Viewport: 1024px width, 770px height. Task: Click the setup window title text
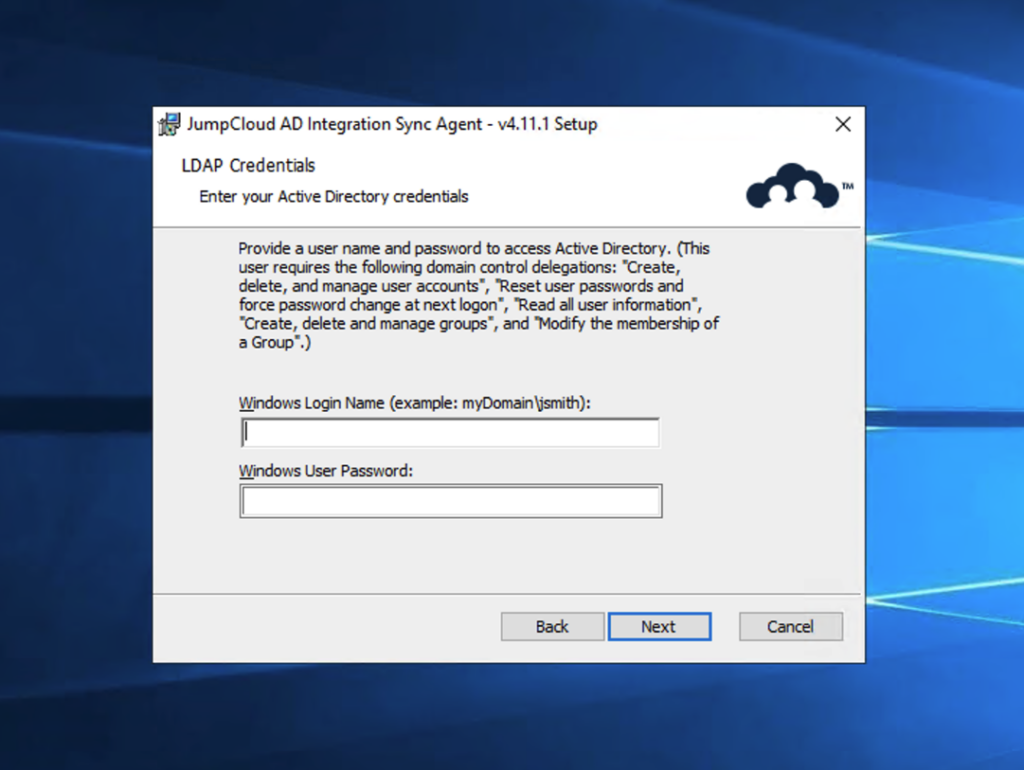(x=392, y=124)
